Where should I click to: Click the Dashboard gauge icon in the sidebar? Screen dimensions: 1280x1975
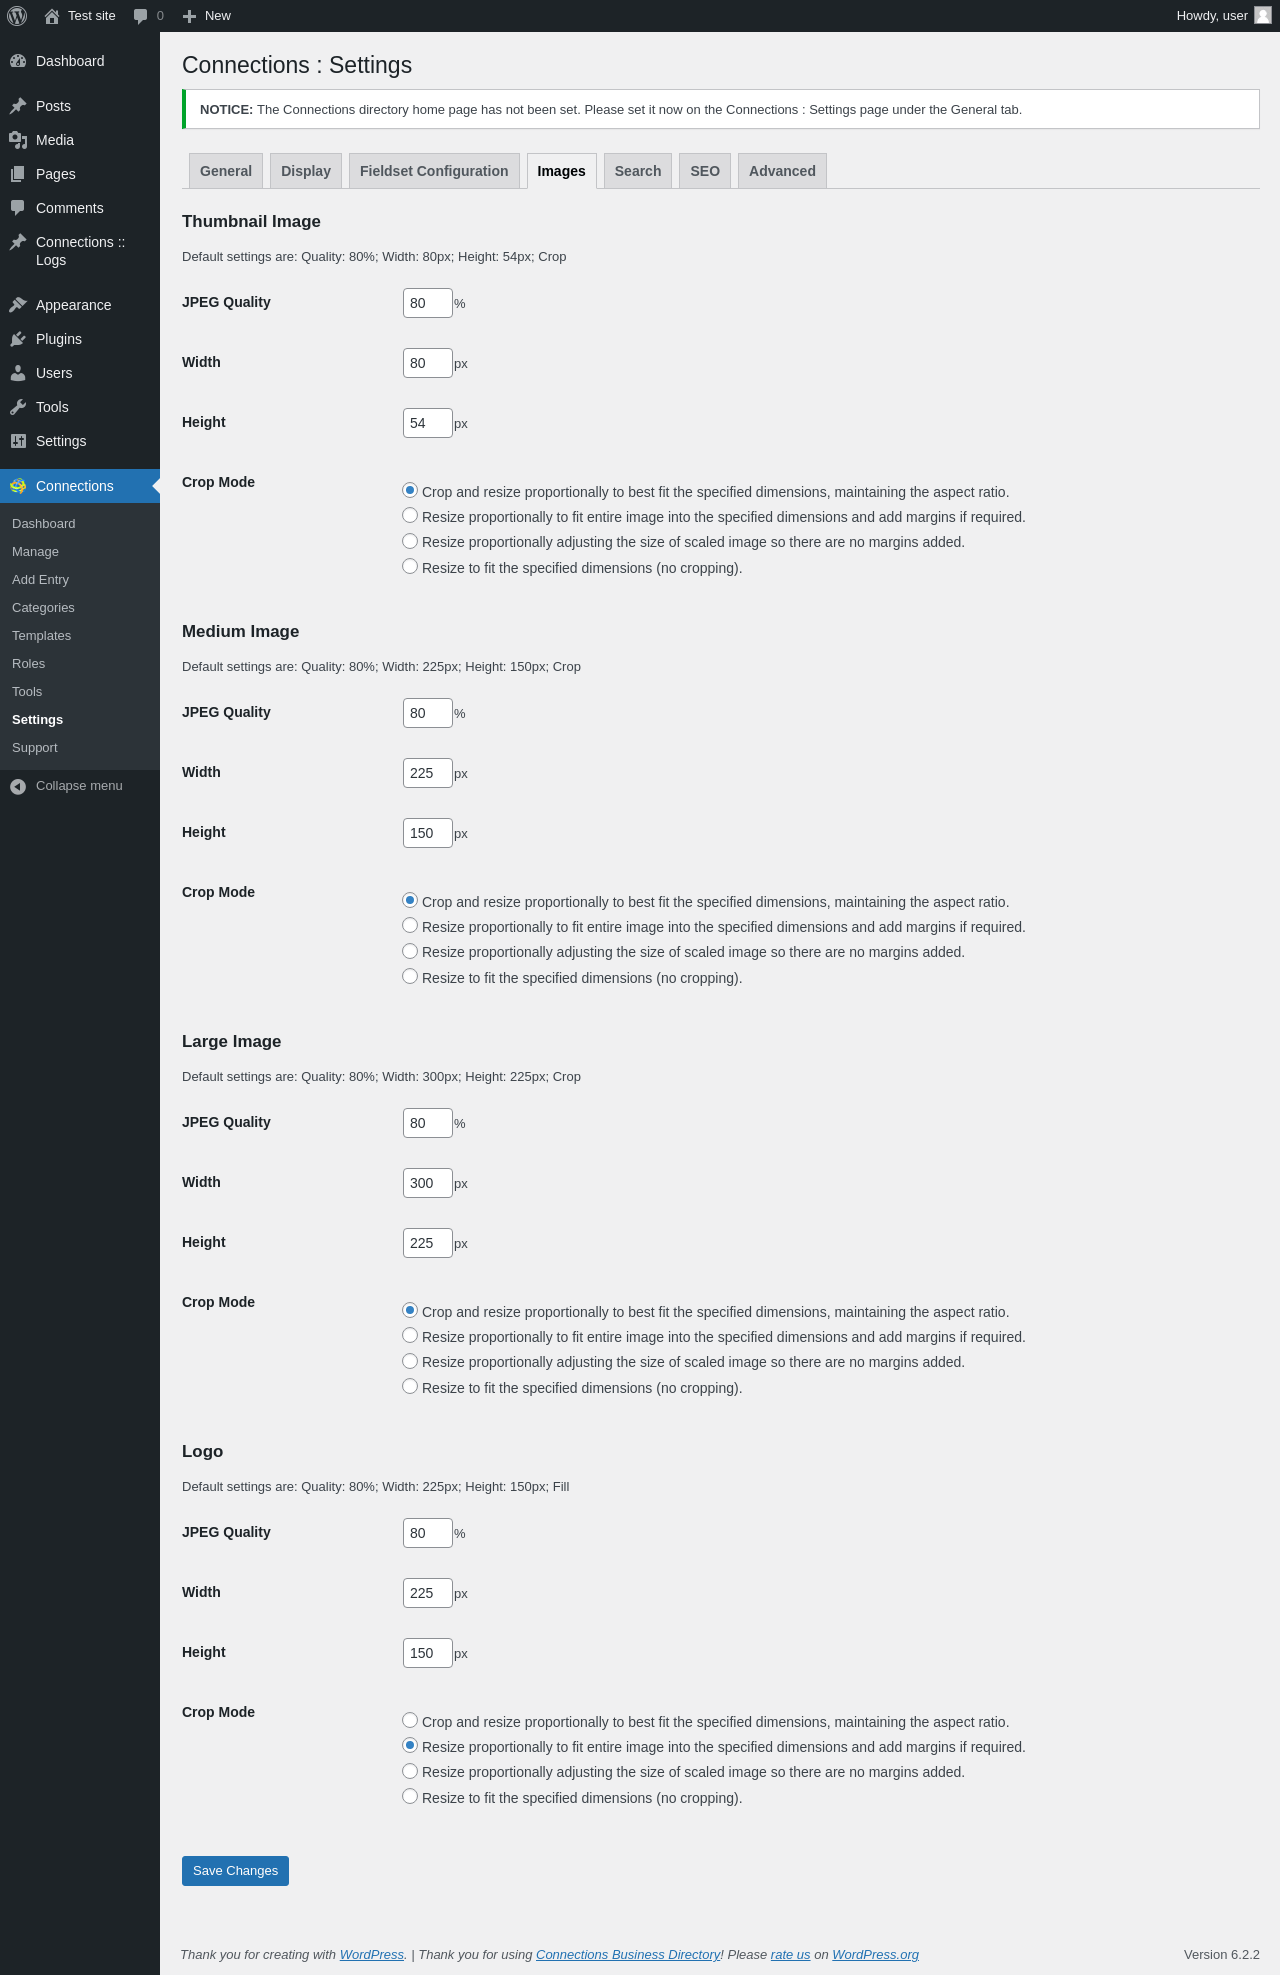tap(18, 61)
